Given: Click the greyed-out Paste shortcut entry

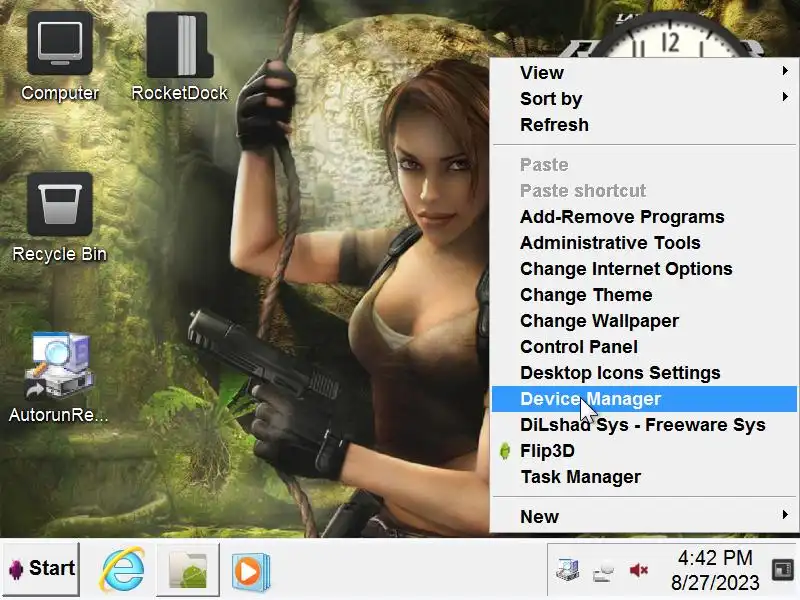Looking at the screenshot, I should (x=644, y=191).
